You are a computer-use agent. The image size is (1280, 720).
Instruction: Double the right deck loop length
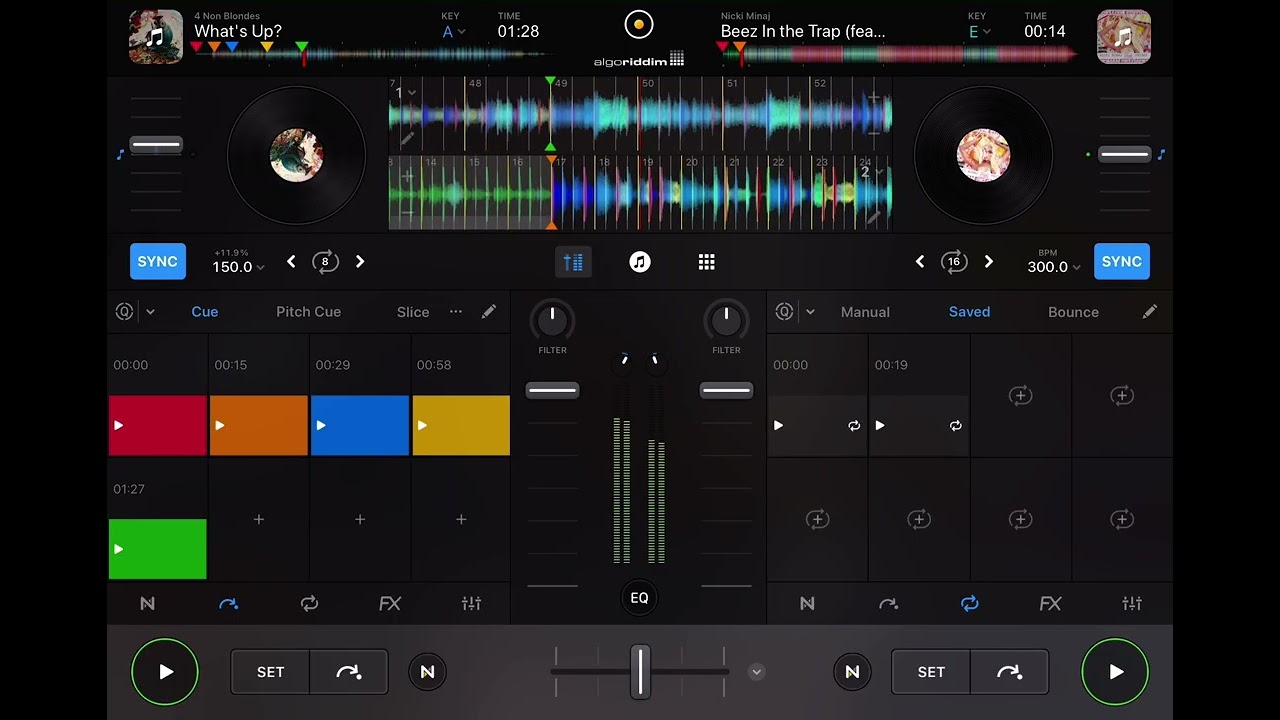(989, 262)
